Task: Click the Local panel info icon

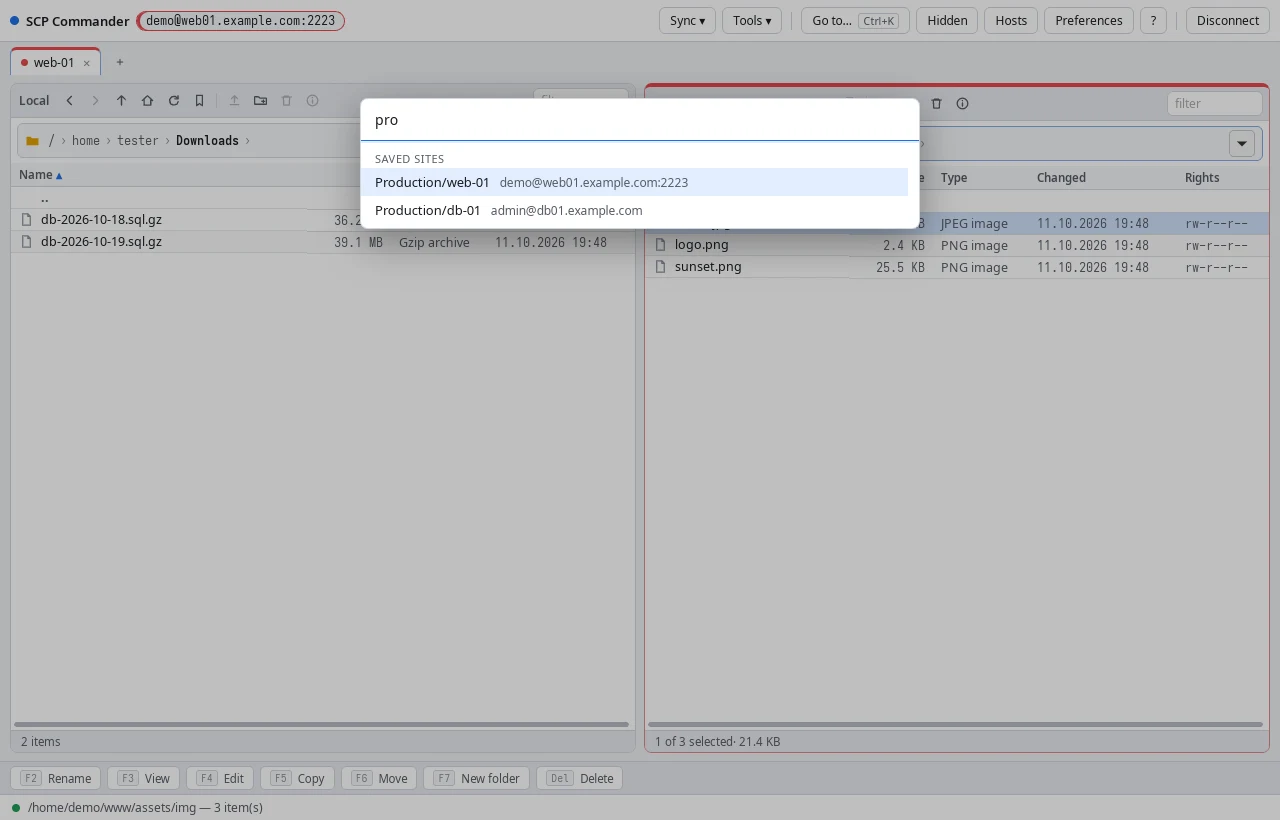Action: 312,101
